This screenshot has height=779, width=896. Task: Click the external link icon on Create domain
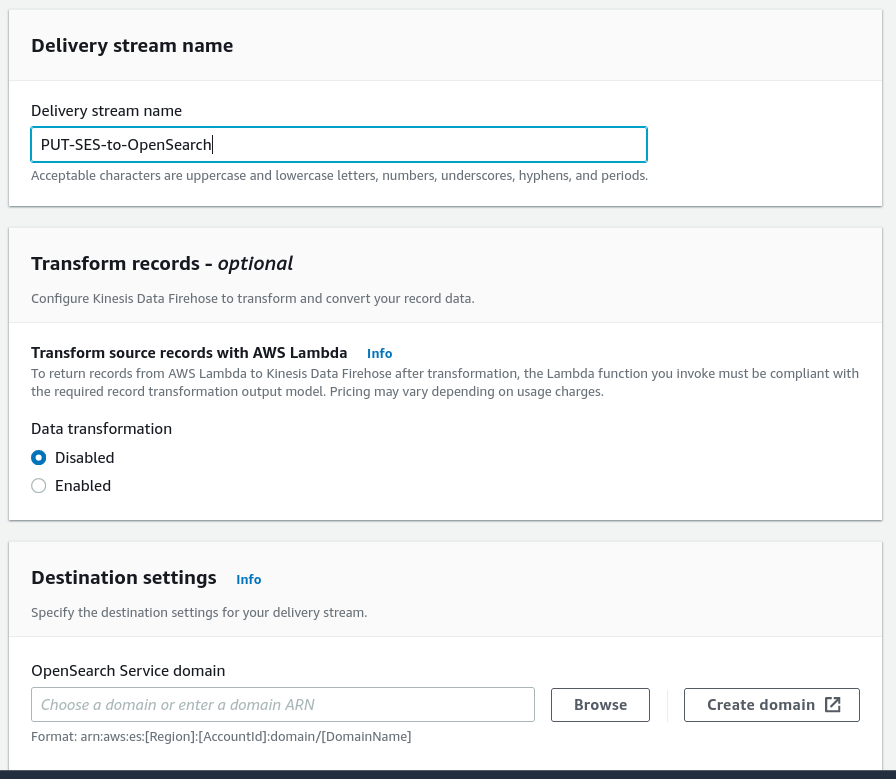click(833, 705)
